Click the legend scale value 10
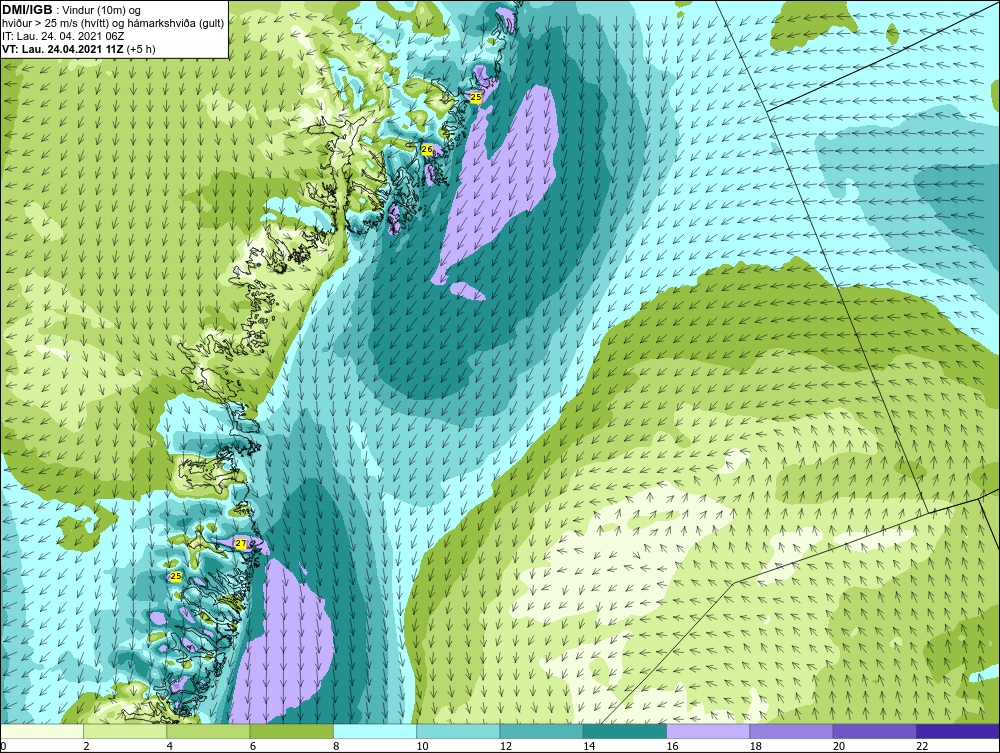Image resolution: width=1000 pixels, height=753 pixels. click(x=422, y=746)
